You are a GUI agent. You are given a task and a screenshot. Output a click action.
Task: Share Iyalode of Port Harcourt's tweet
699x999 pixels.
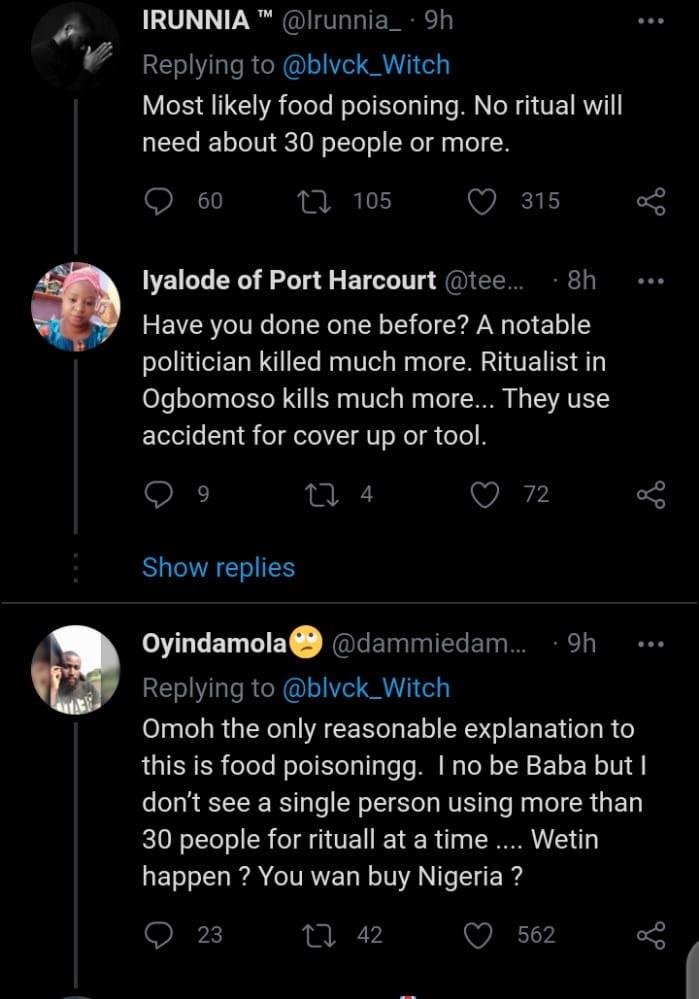[650, 494]
